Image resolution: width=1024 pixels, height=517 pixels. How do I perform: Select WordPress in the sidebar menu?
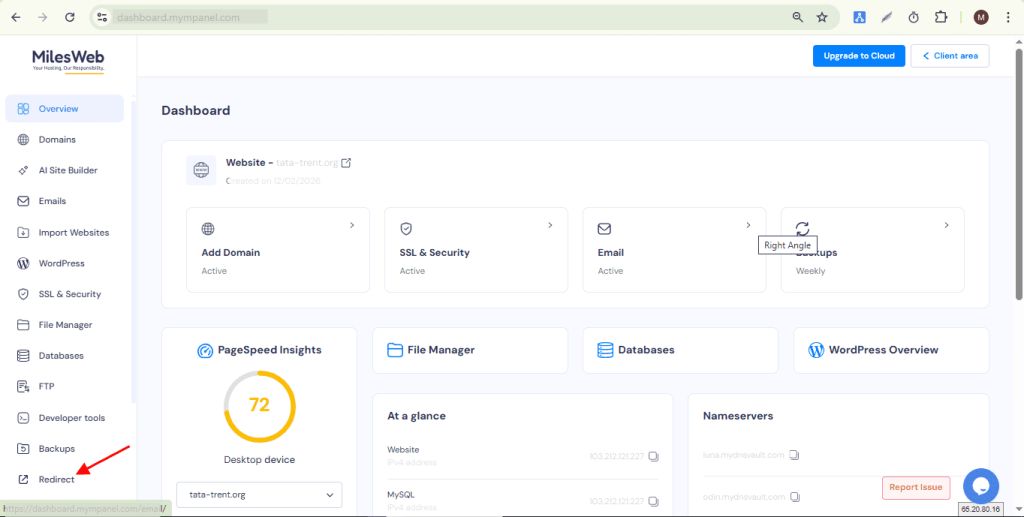pos(61,264)
